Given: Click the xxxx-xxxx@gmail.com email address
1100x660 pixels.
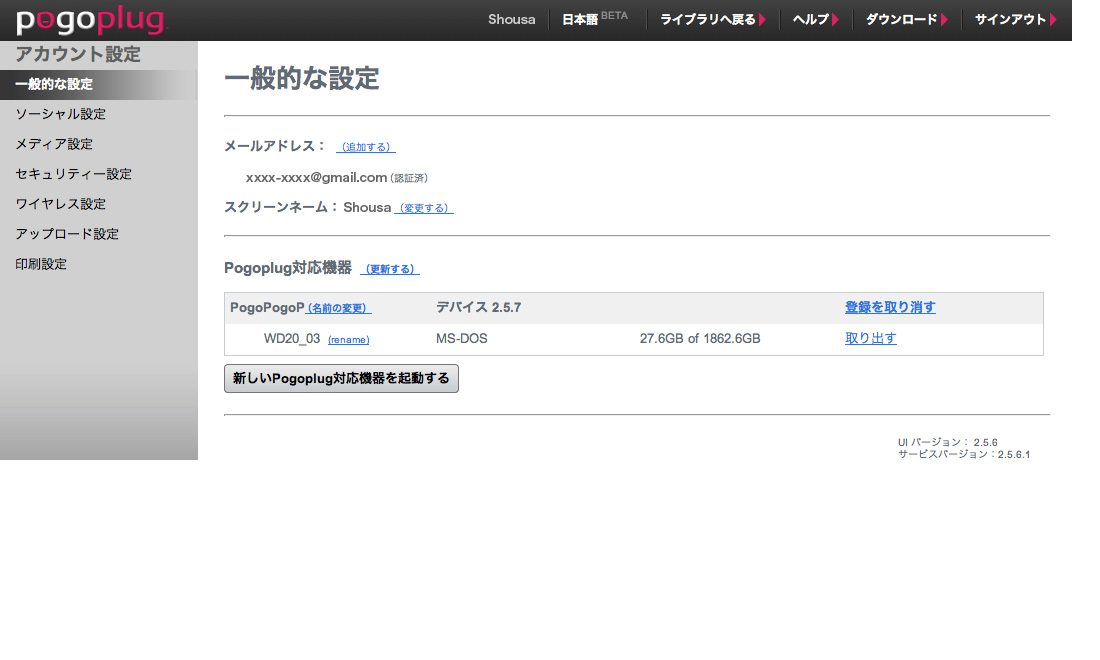Looking at the screenshot, I should click(x=316, y=177).
